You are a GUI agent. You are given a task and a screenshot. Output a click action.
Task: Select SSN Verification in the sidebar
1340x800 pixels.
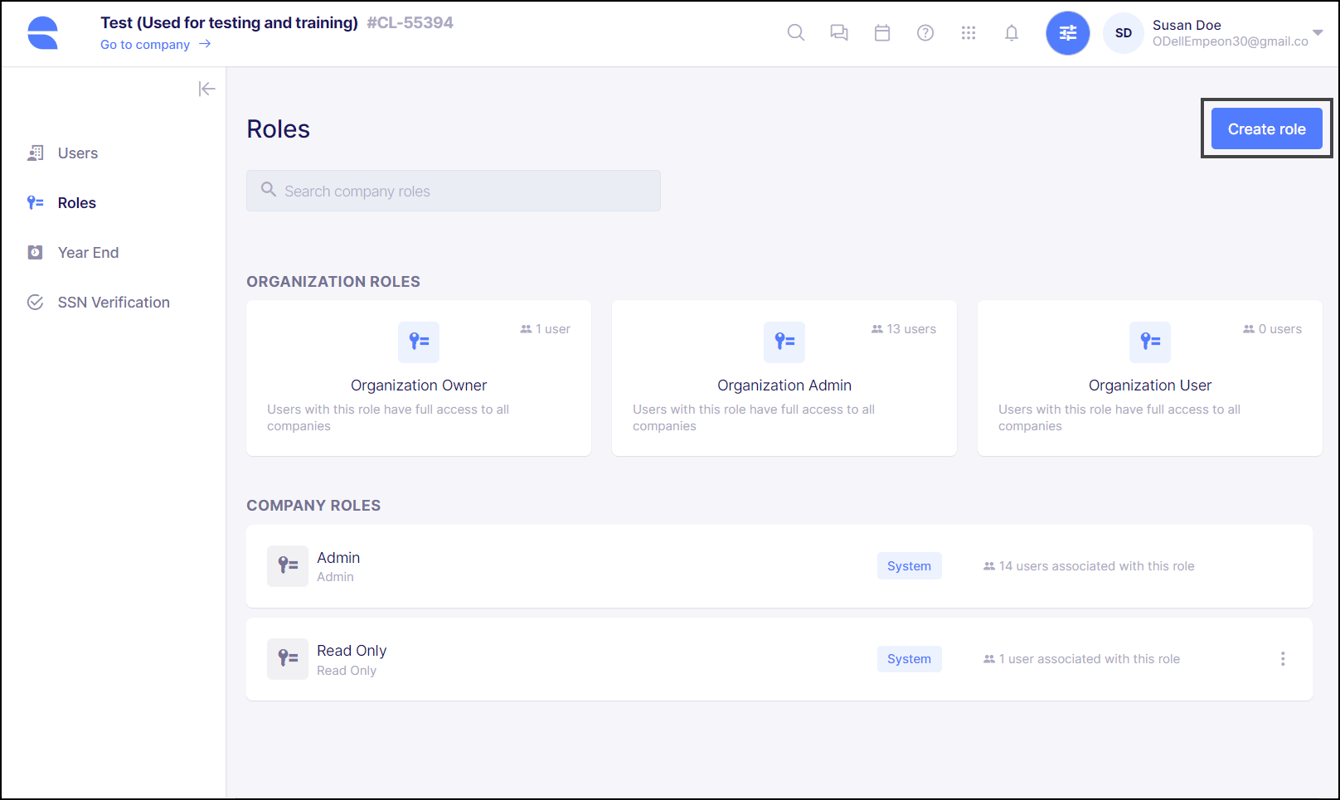click(x=112, y=301)
